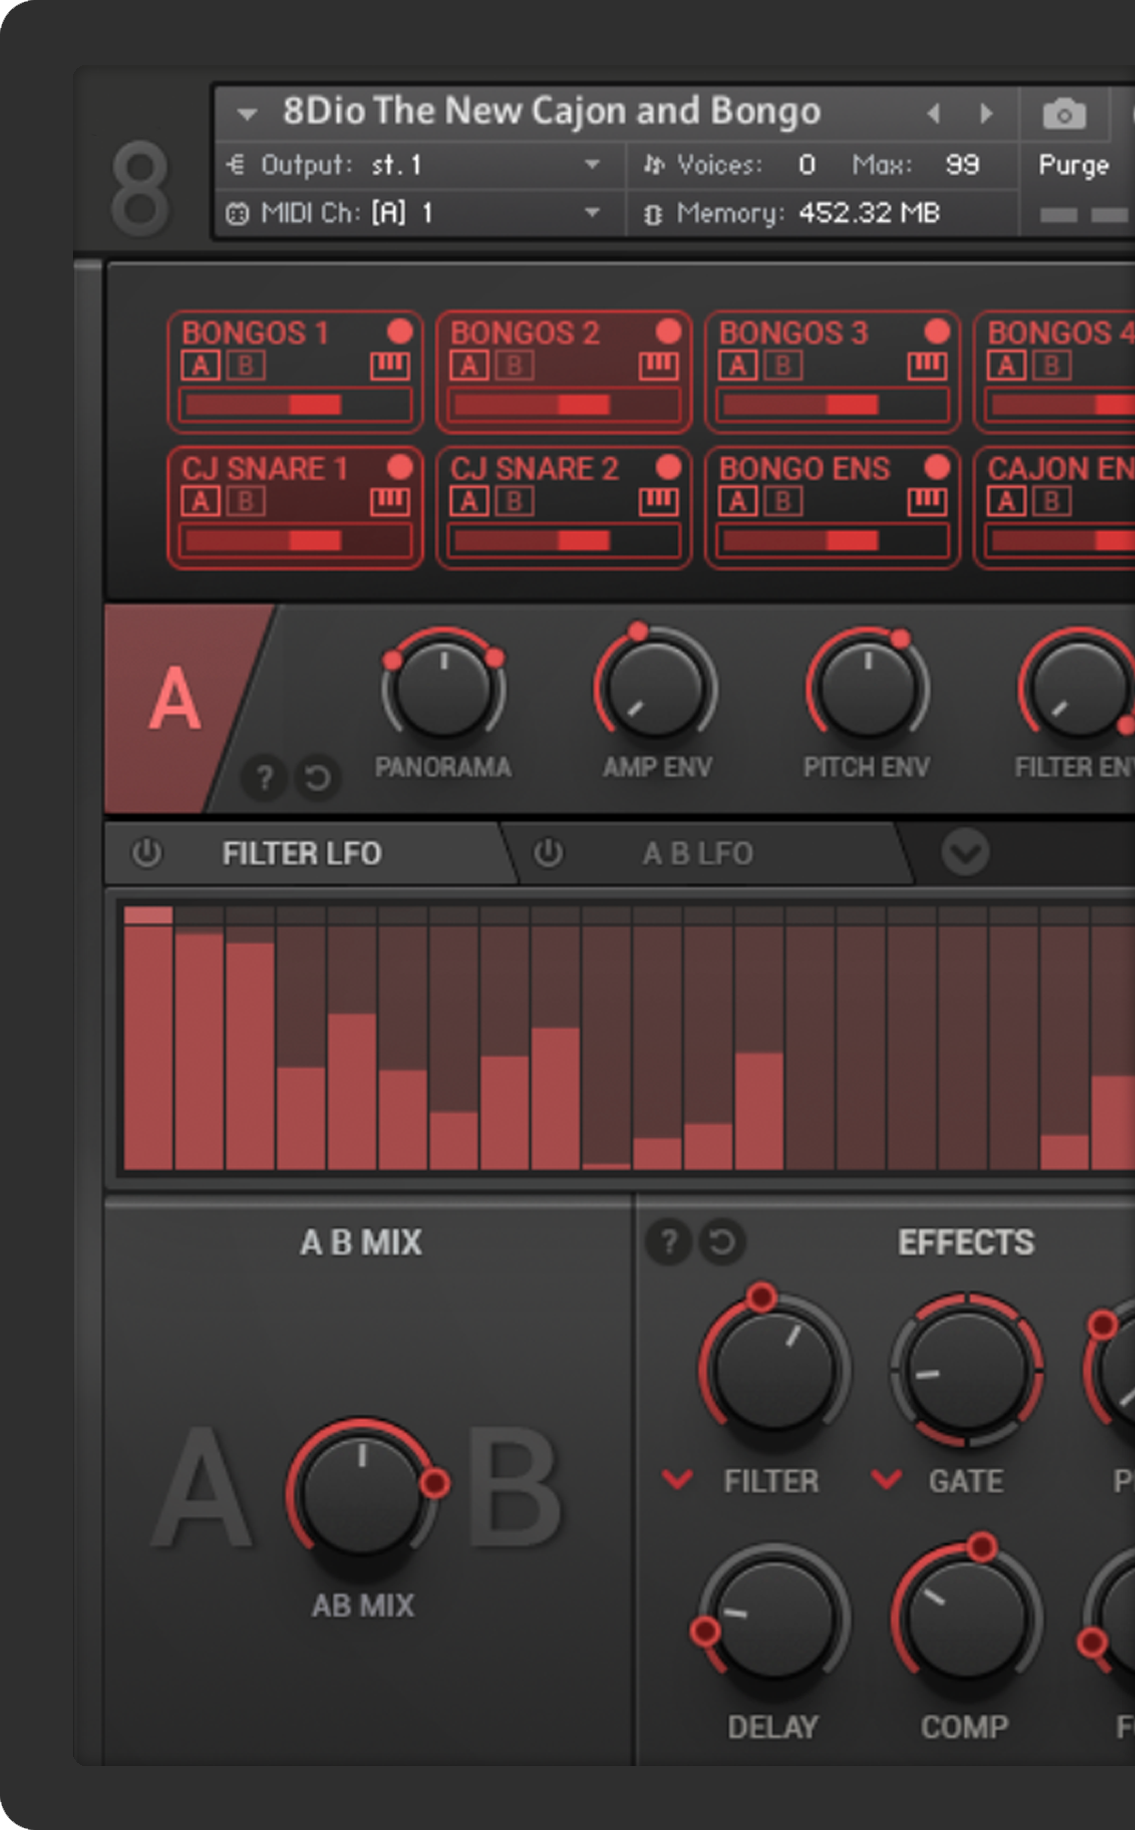This screenshot has width=1135, height=1830.
Task: Click the 8Dio logo numeral
Action: [140, 187]
